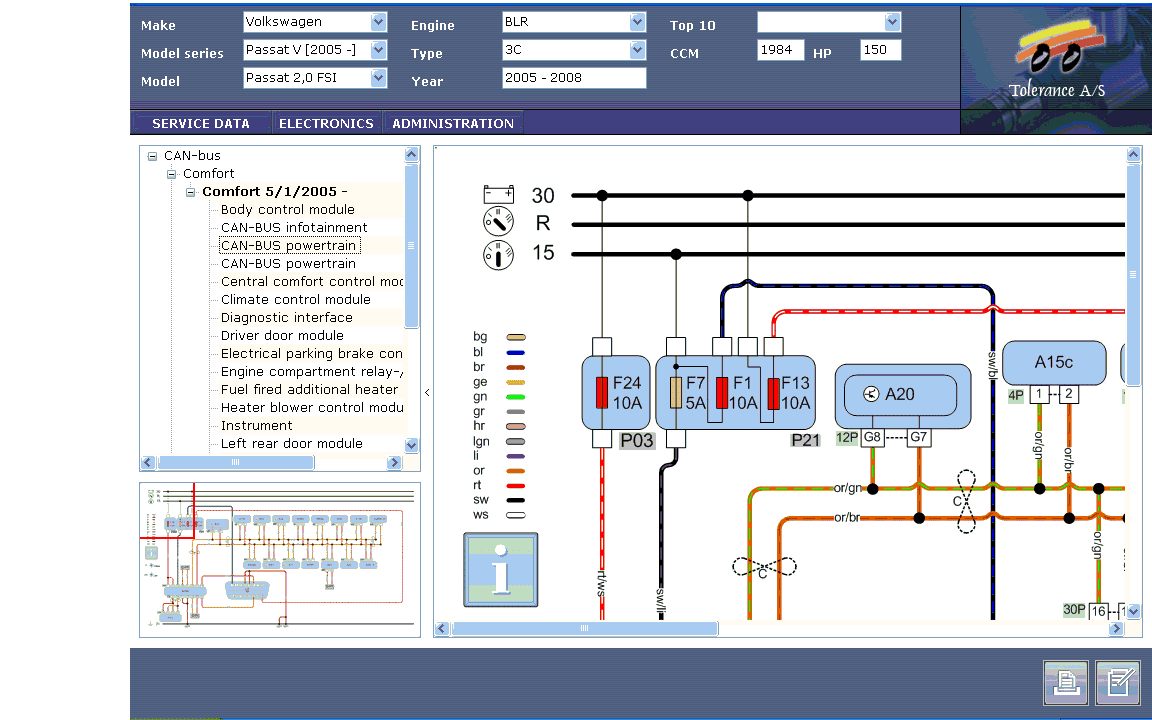Collapse the Comfort tree node
The height and width of the screenshot is (720, 1152).
tap(171, 174)
